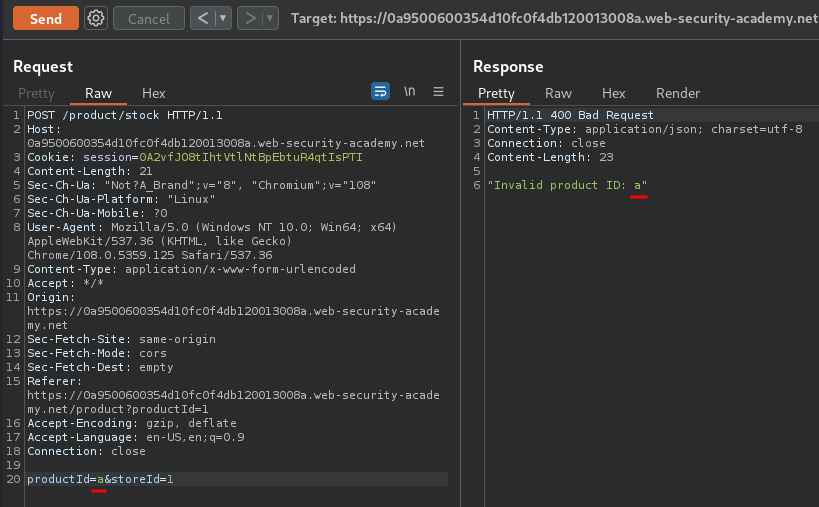Click the Content-Type form-urlencoded request header

[192, 269]
